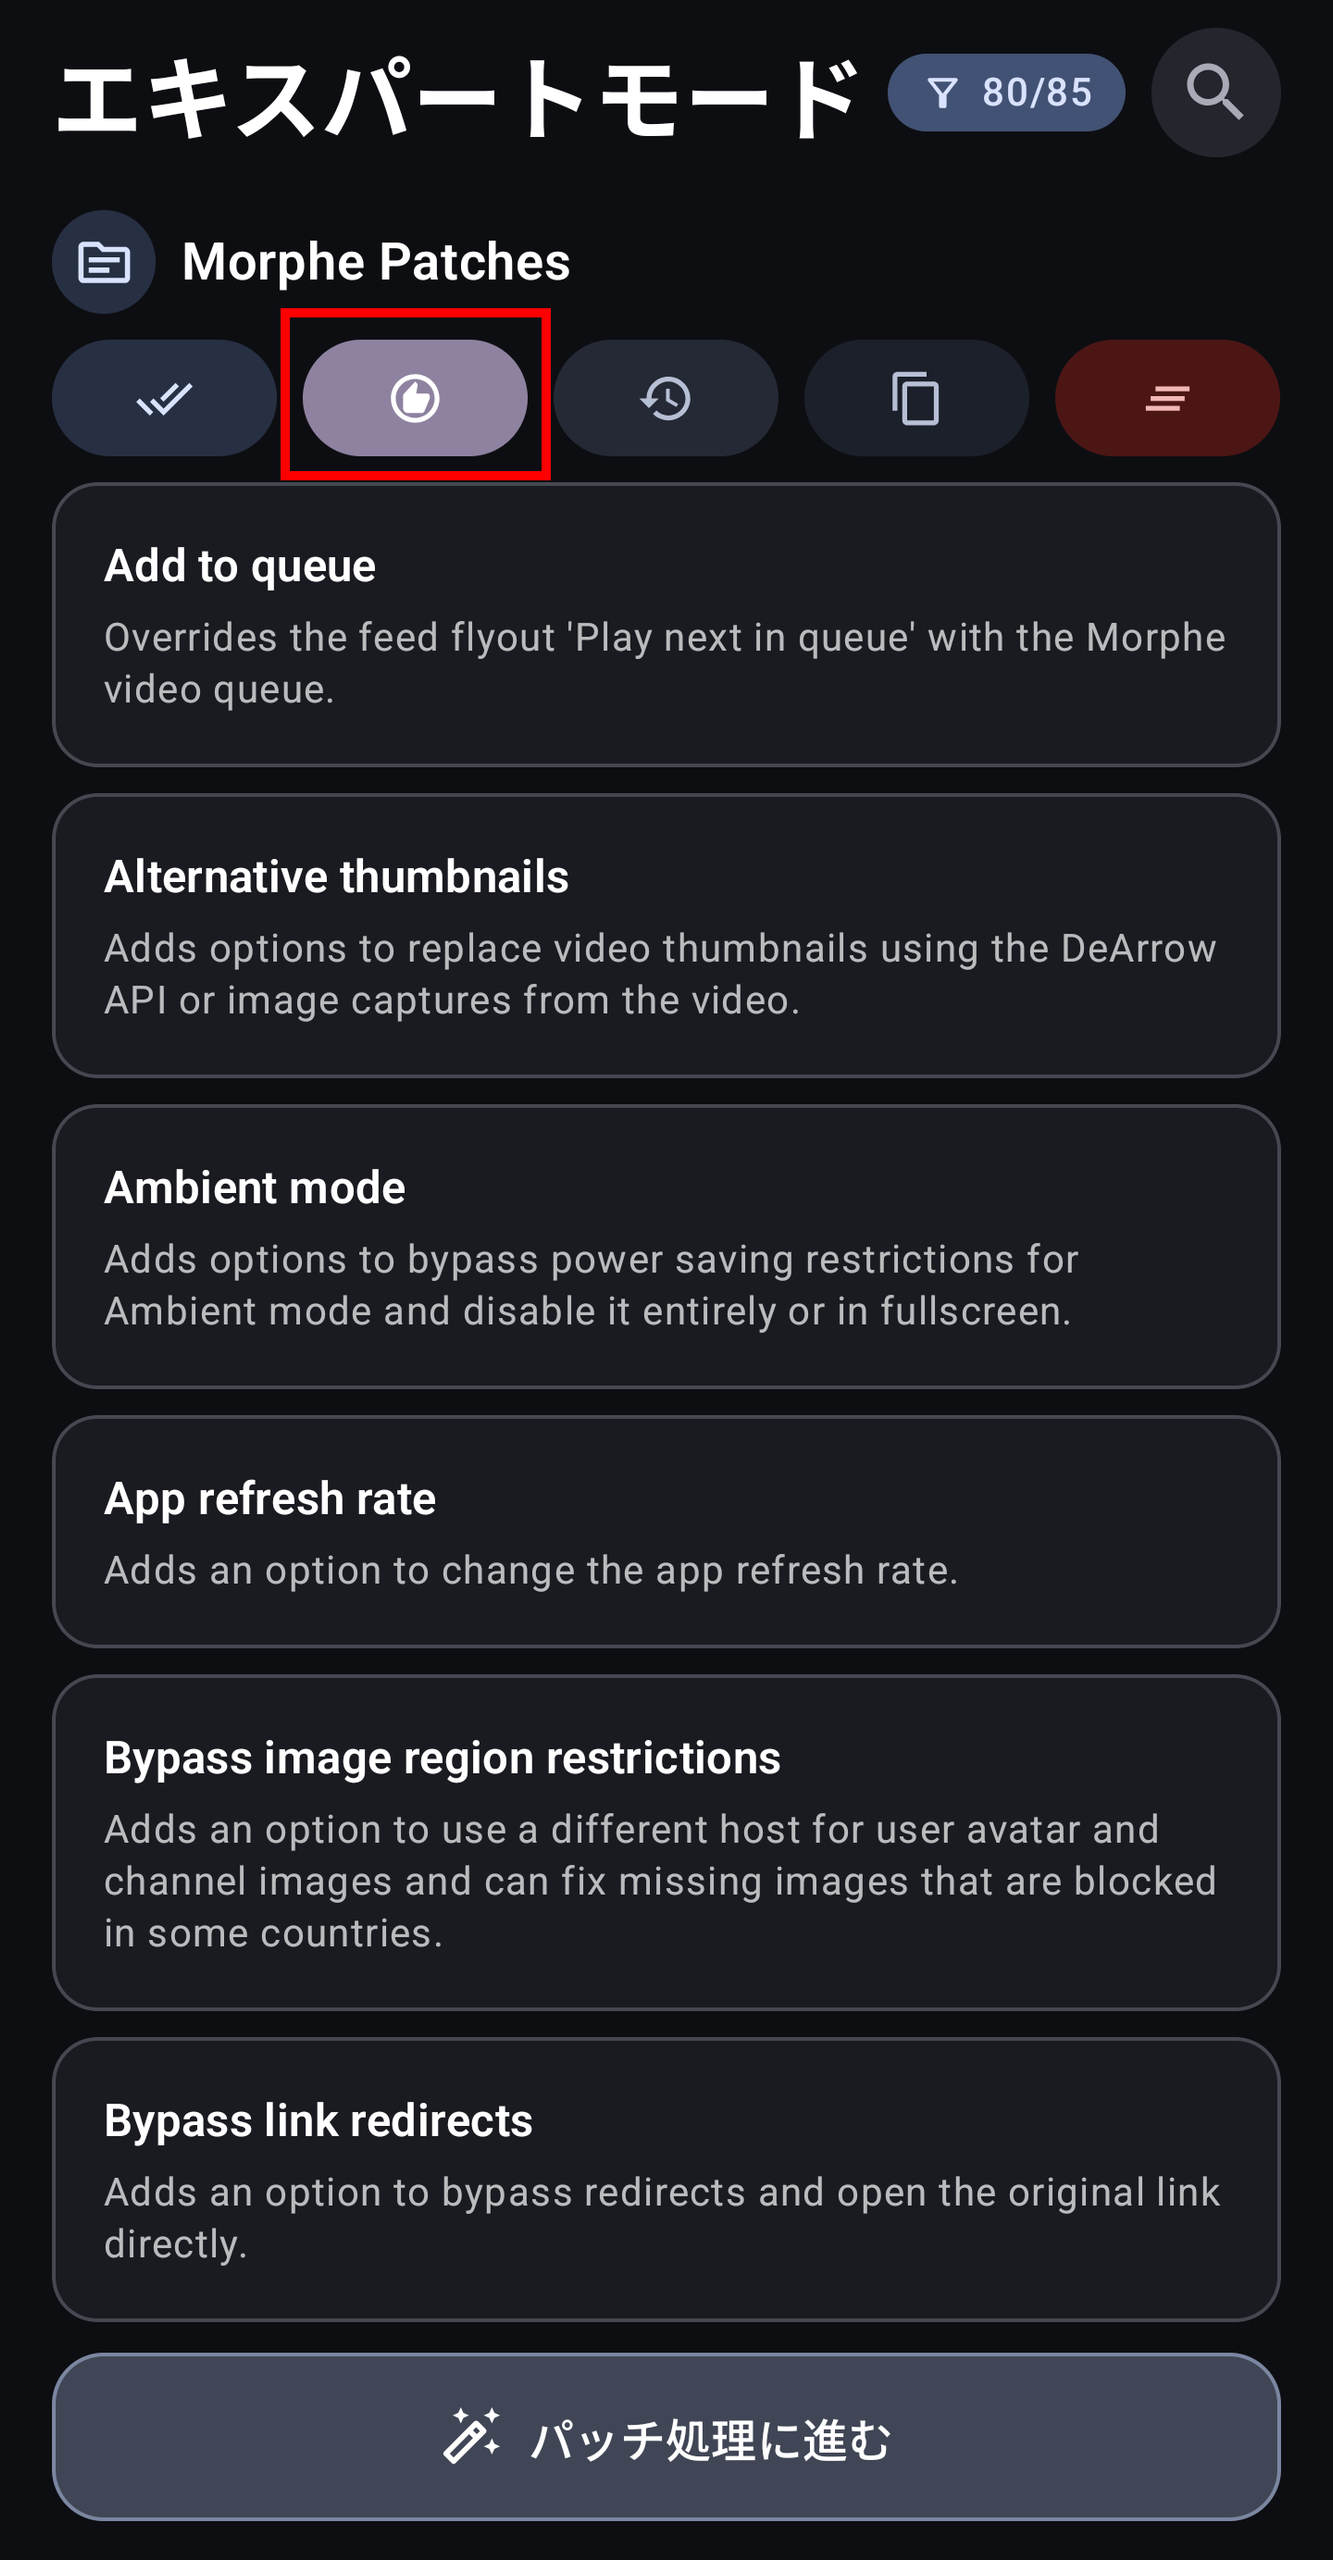Click the search magnifier icon
The width and height of the screenshot is (1333, 2560).
[1215, 92]
